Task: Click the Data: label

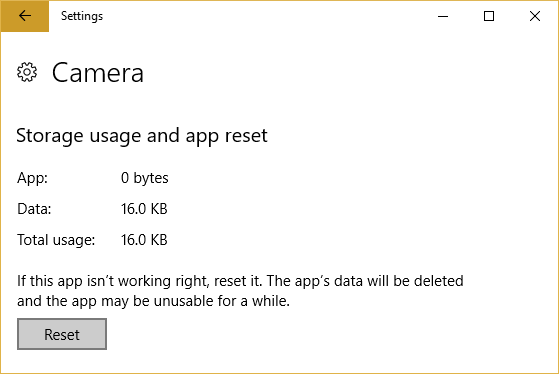Action: coord(34,209)
